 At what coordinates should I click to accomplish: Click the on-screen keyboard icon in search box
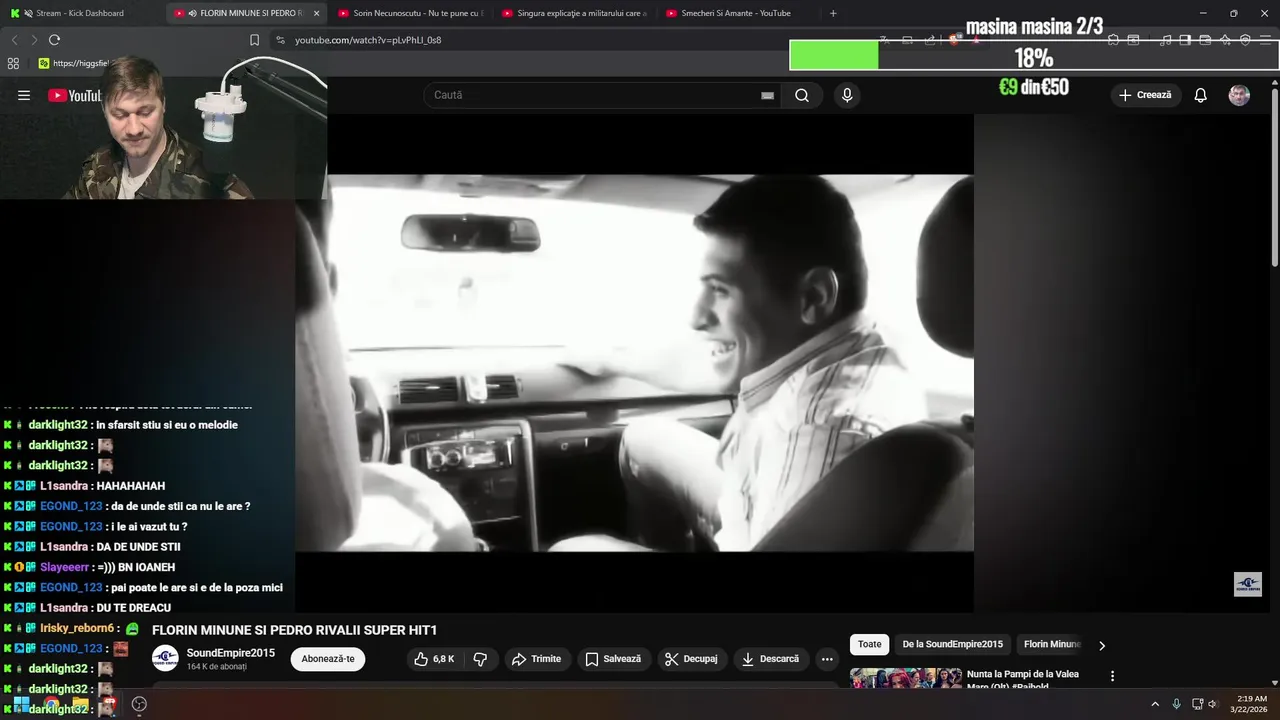point(767,95)
